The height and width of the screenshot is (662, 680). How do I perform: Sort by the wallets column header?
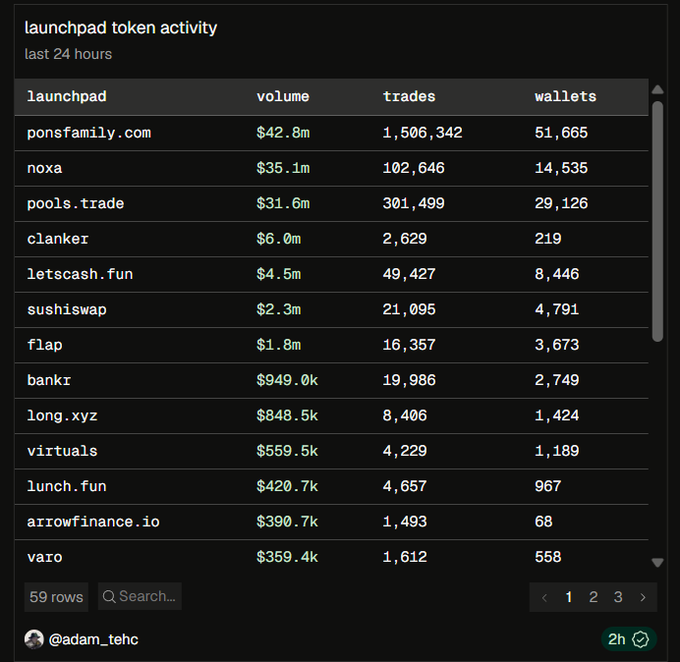pyautogui.click(x=566, y=96)
